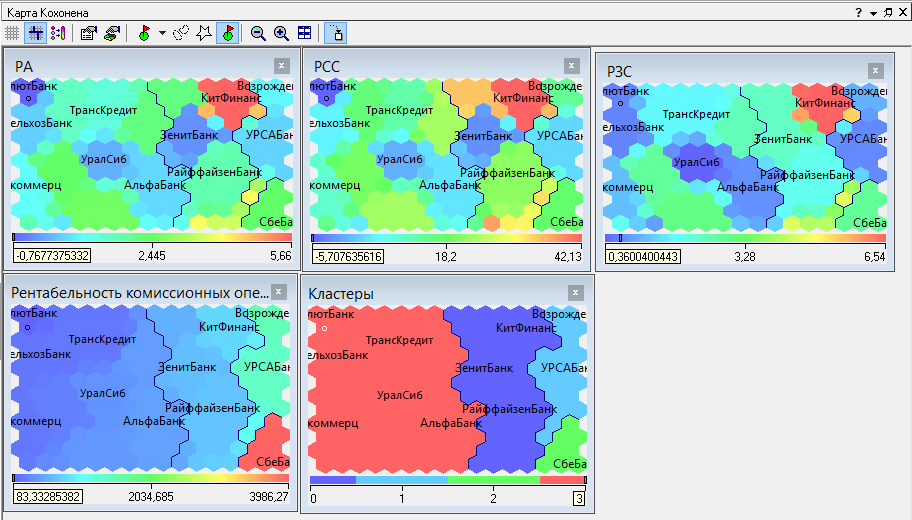Open map properties settings icon
Image resolution: width=912 pixels, height=520 pixels.
(x=88, y=33)
